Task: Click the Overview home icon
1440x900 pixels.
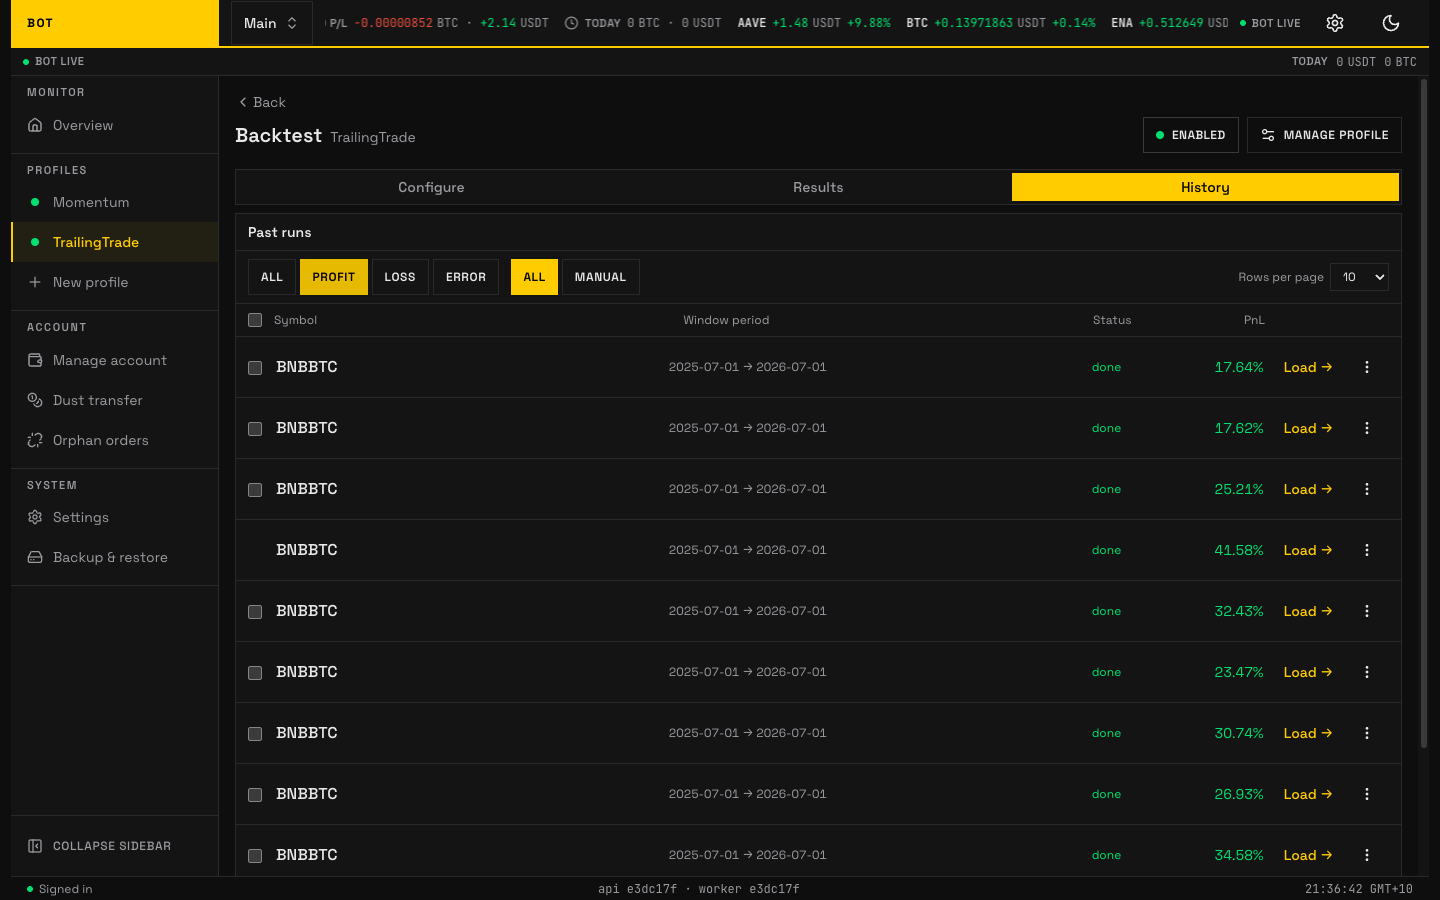Action: [35, 125]
